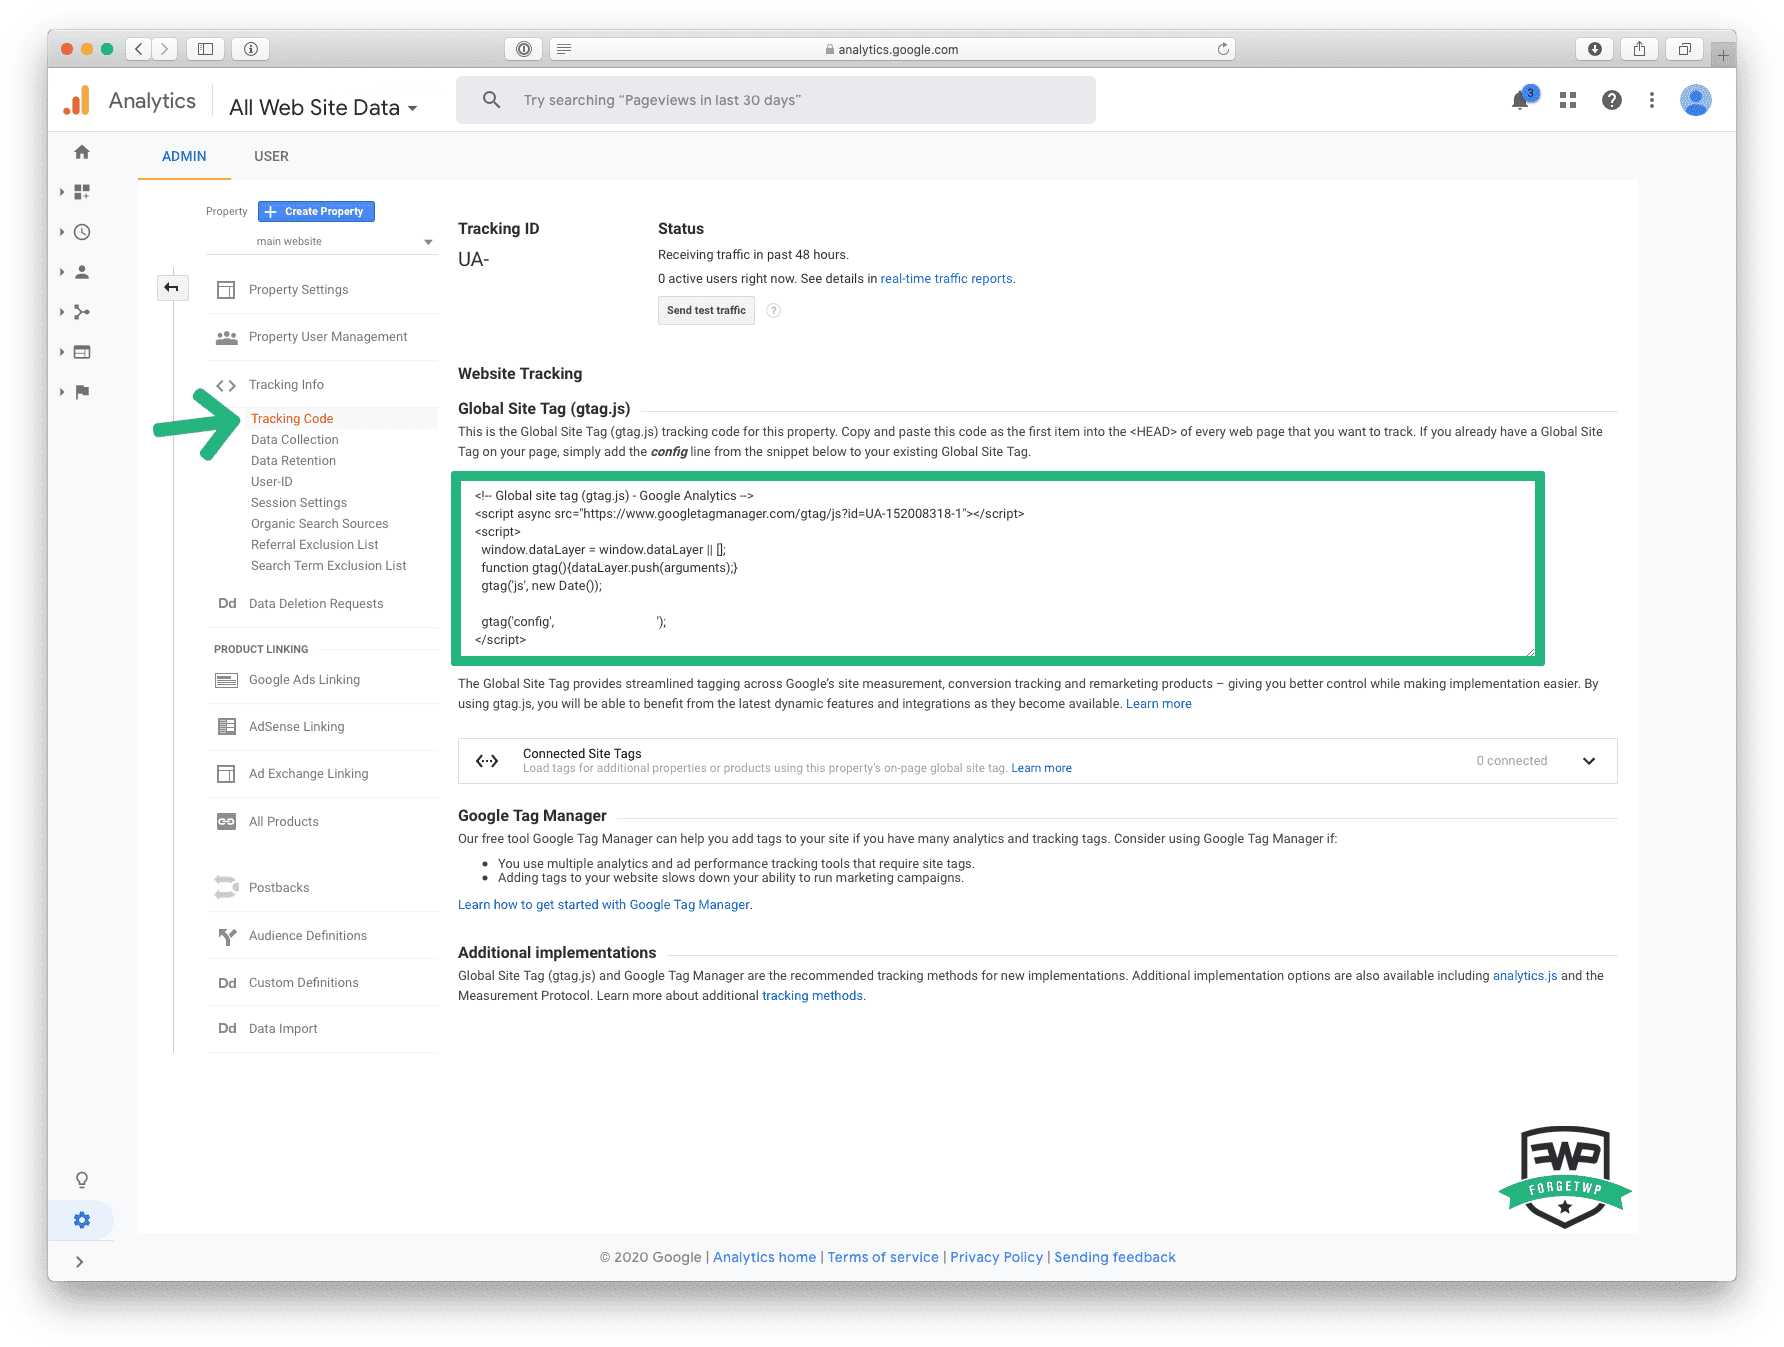
Task: Click inside the gtag.js tracking code box
Action: tap(998, 568)
